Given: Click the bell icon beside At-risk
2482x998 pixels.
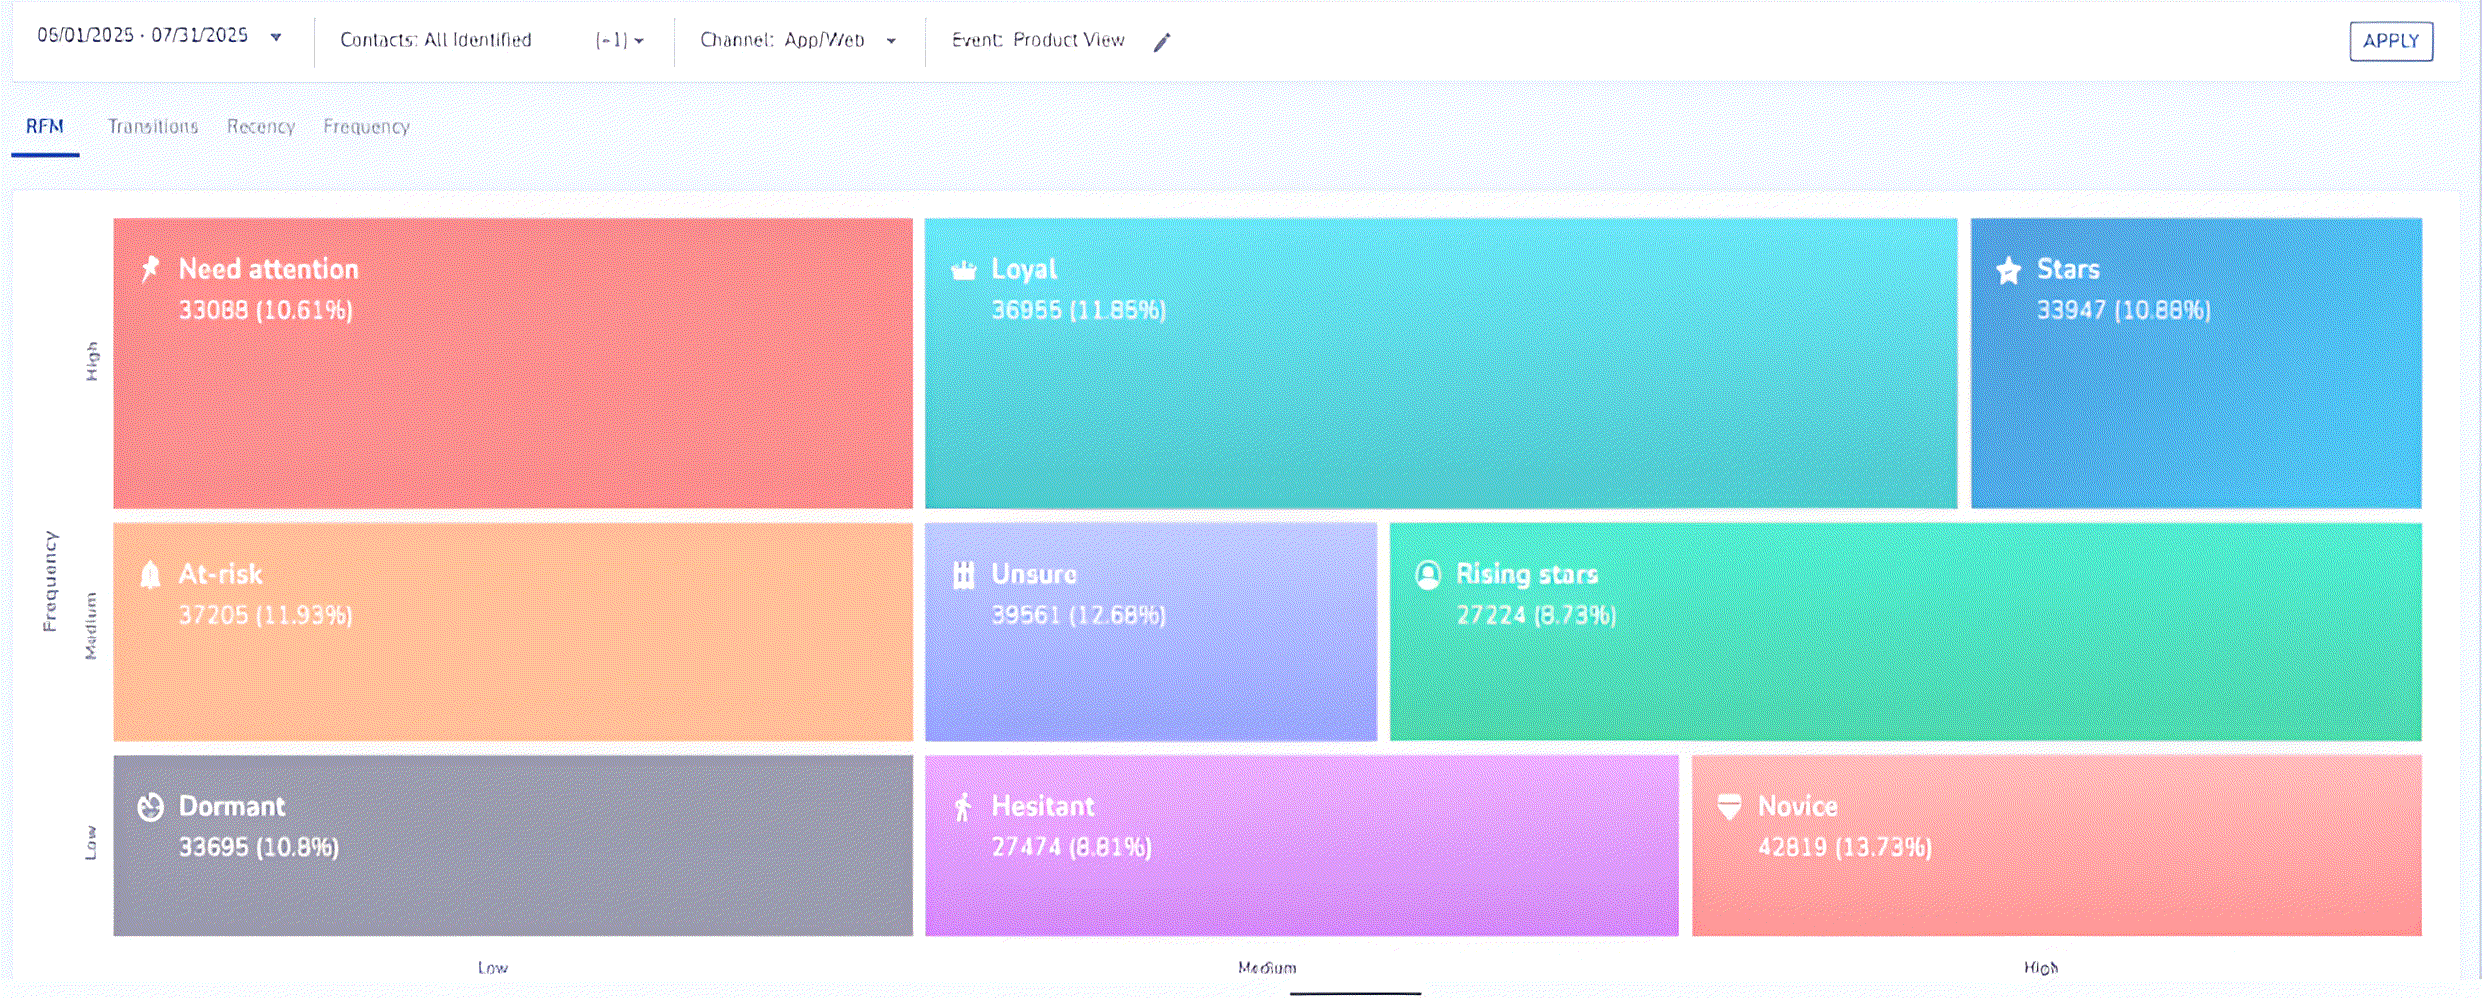Looking at the screenshot, I should (x=150, y=575).
